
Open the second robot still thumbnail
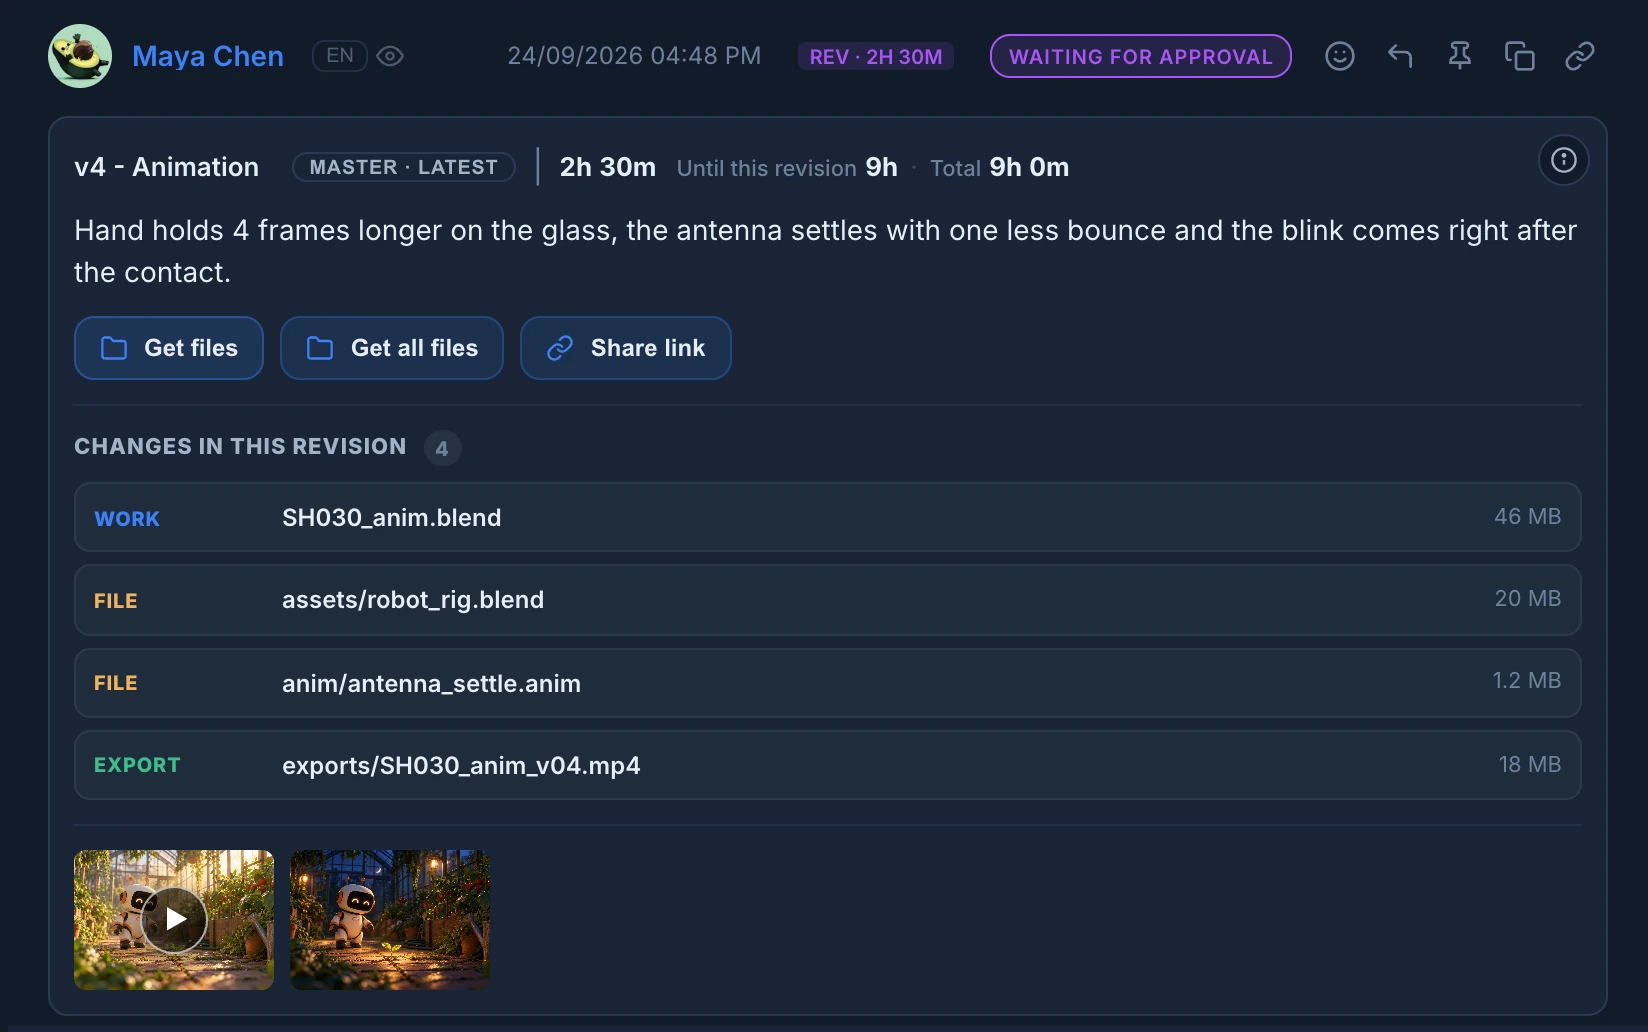(x=390, y=920)
